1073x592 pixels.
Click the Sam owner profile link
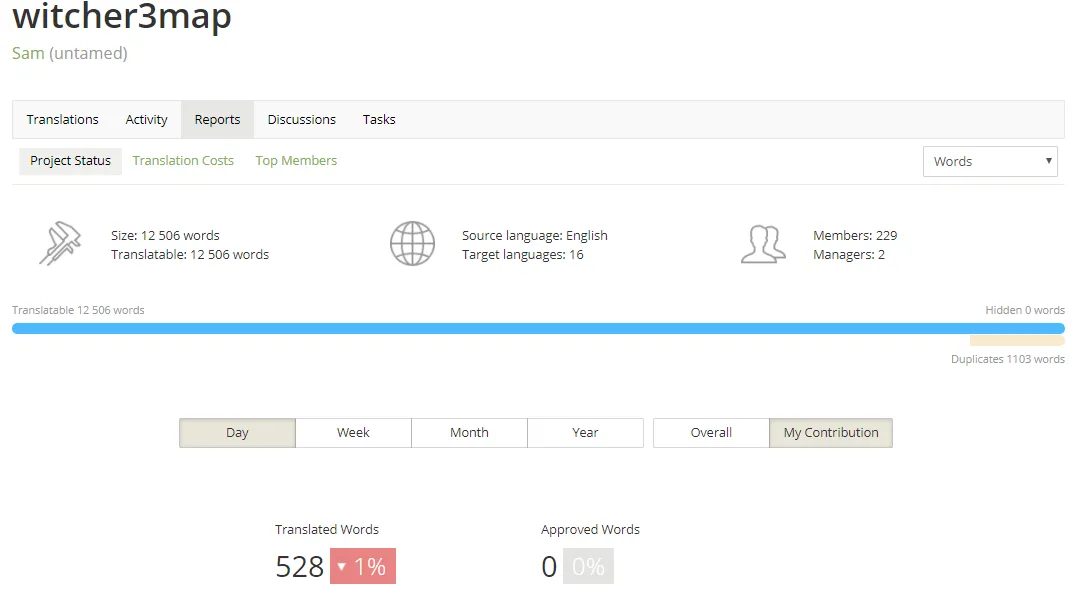(28, 53)
